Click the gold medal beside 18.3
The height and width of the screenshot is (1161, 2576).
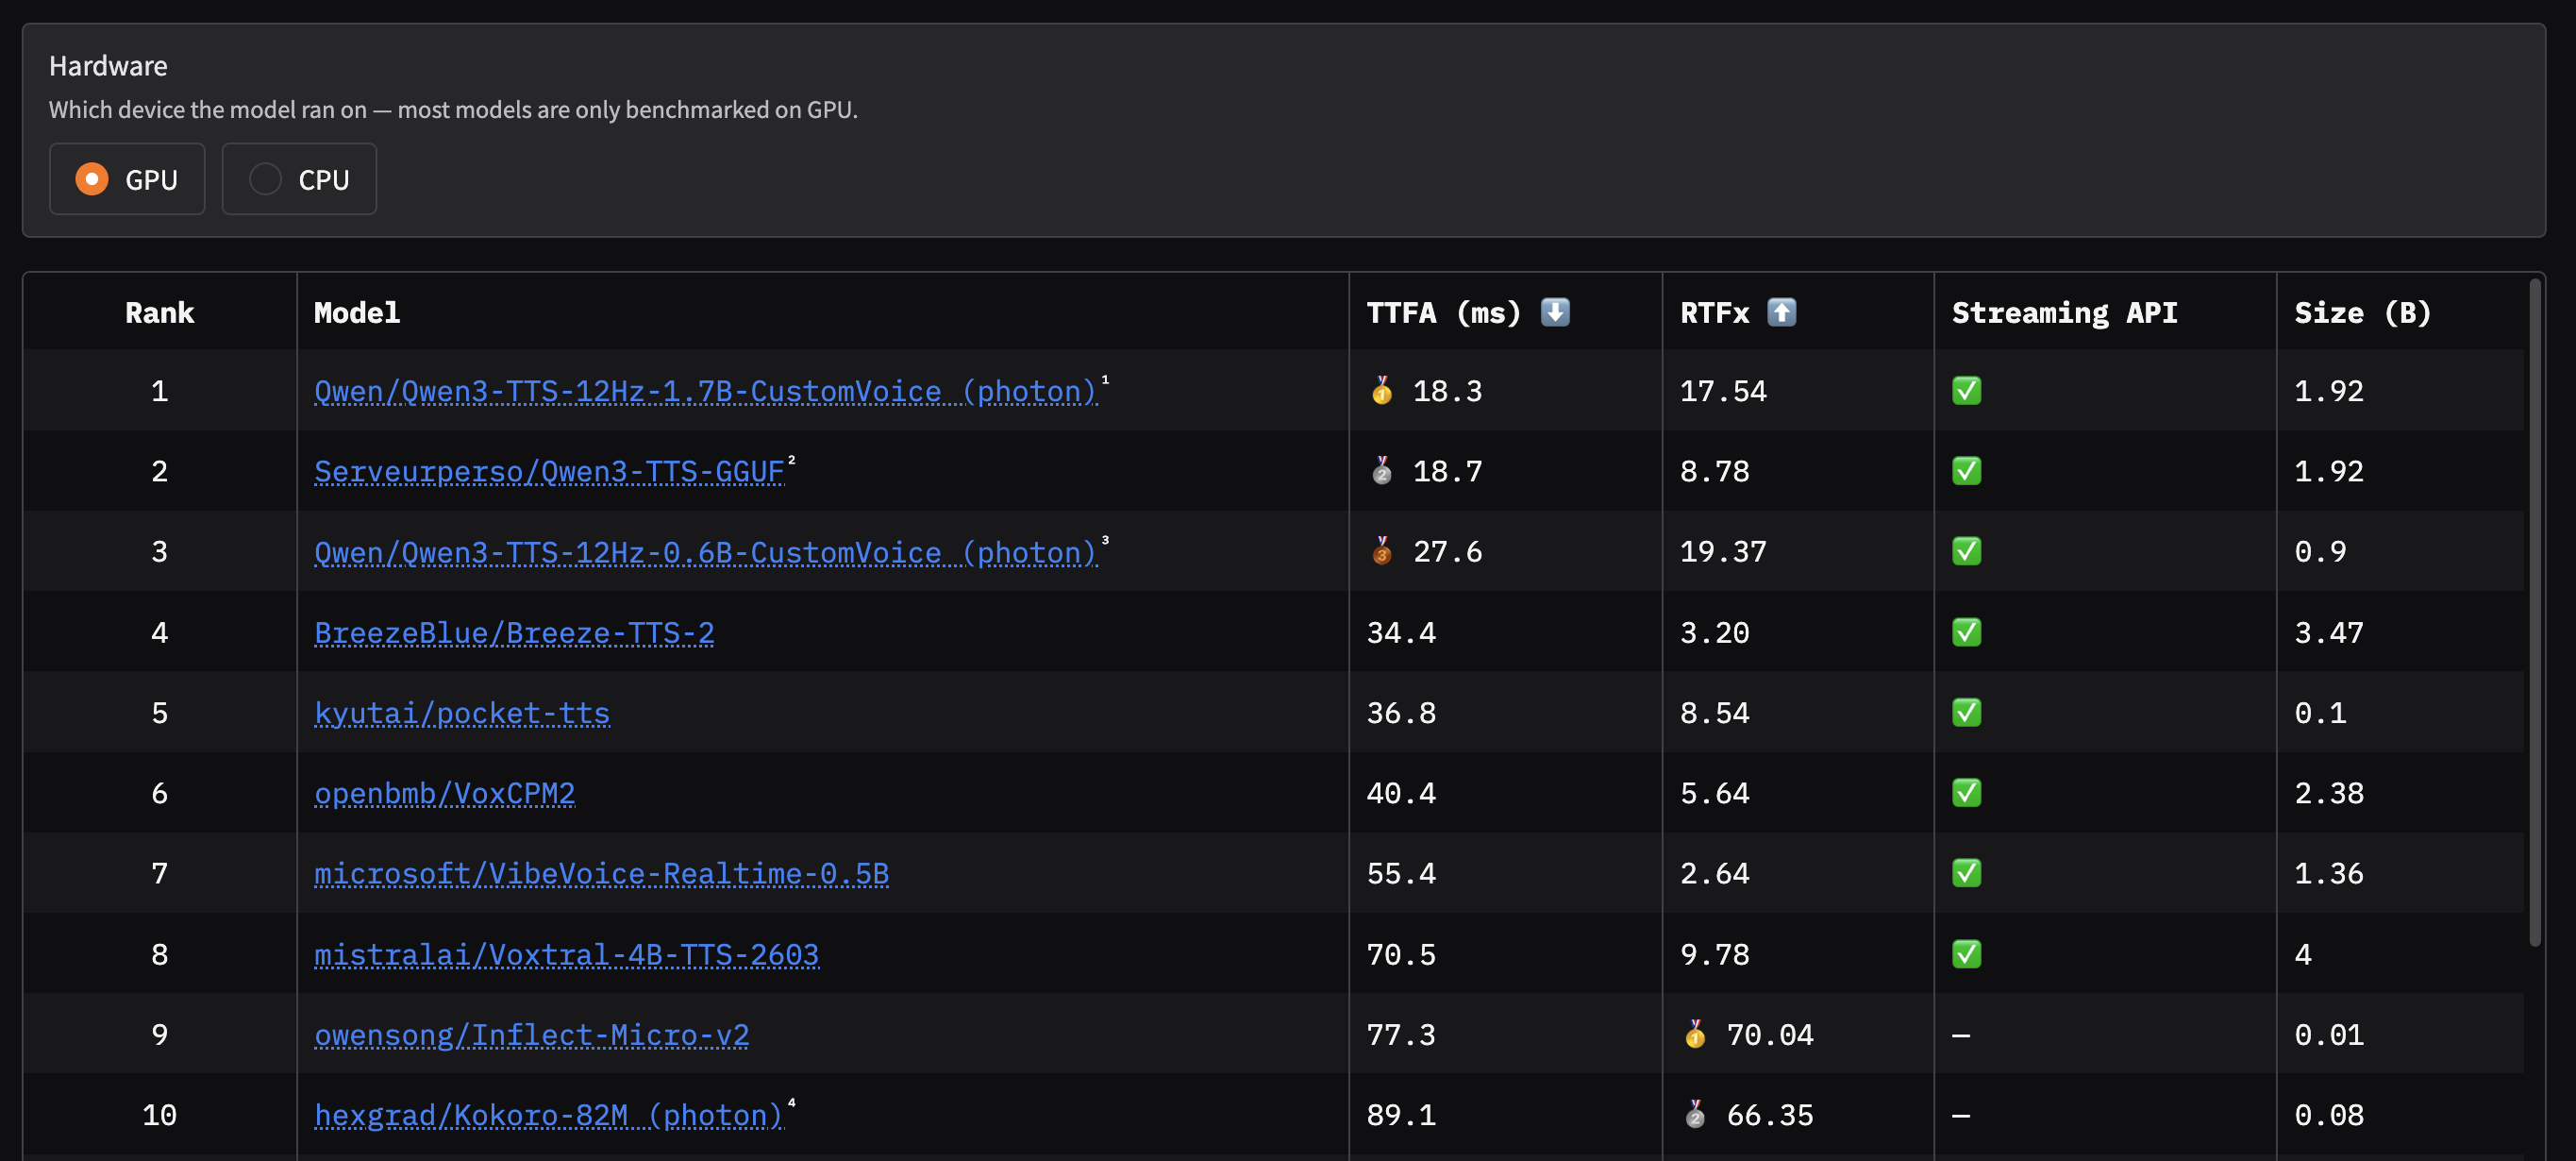click(x=1382, y=390)
